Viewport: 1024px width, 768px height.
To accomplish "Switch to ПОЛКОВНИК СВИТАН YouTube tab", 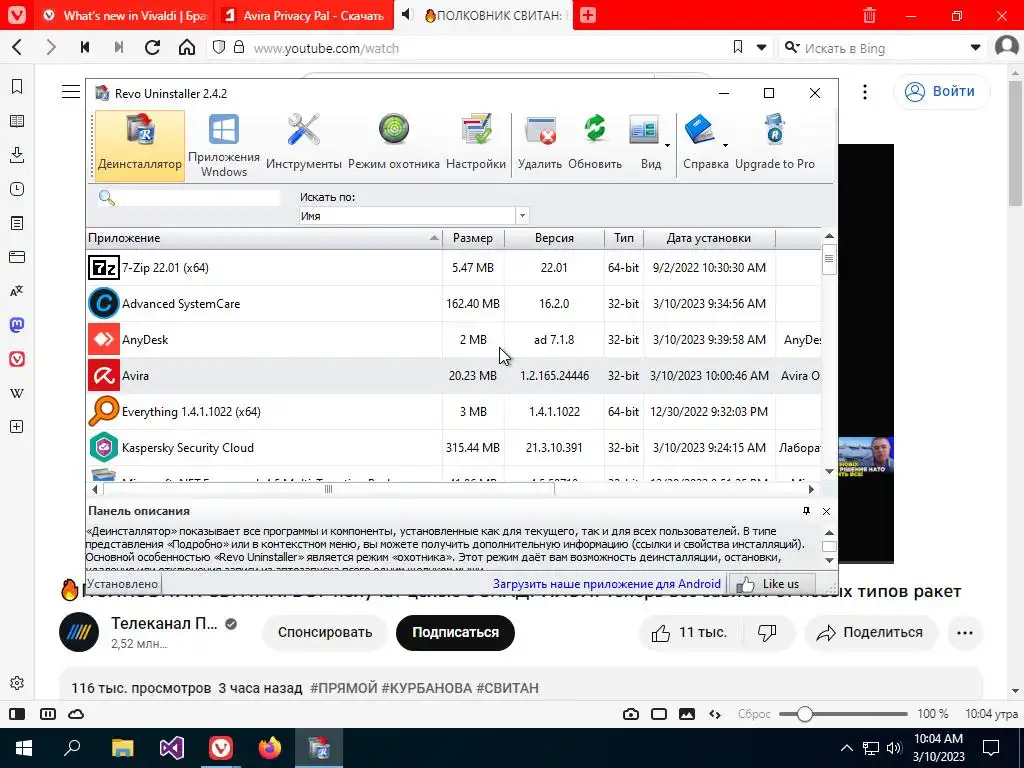I will pyautogui.click(x=483, y=15).
